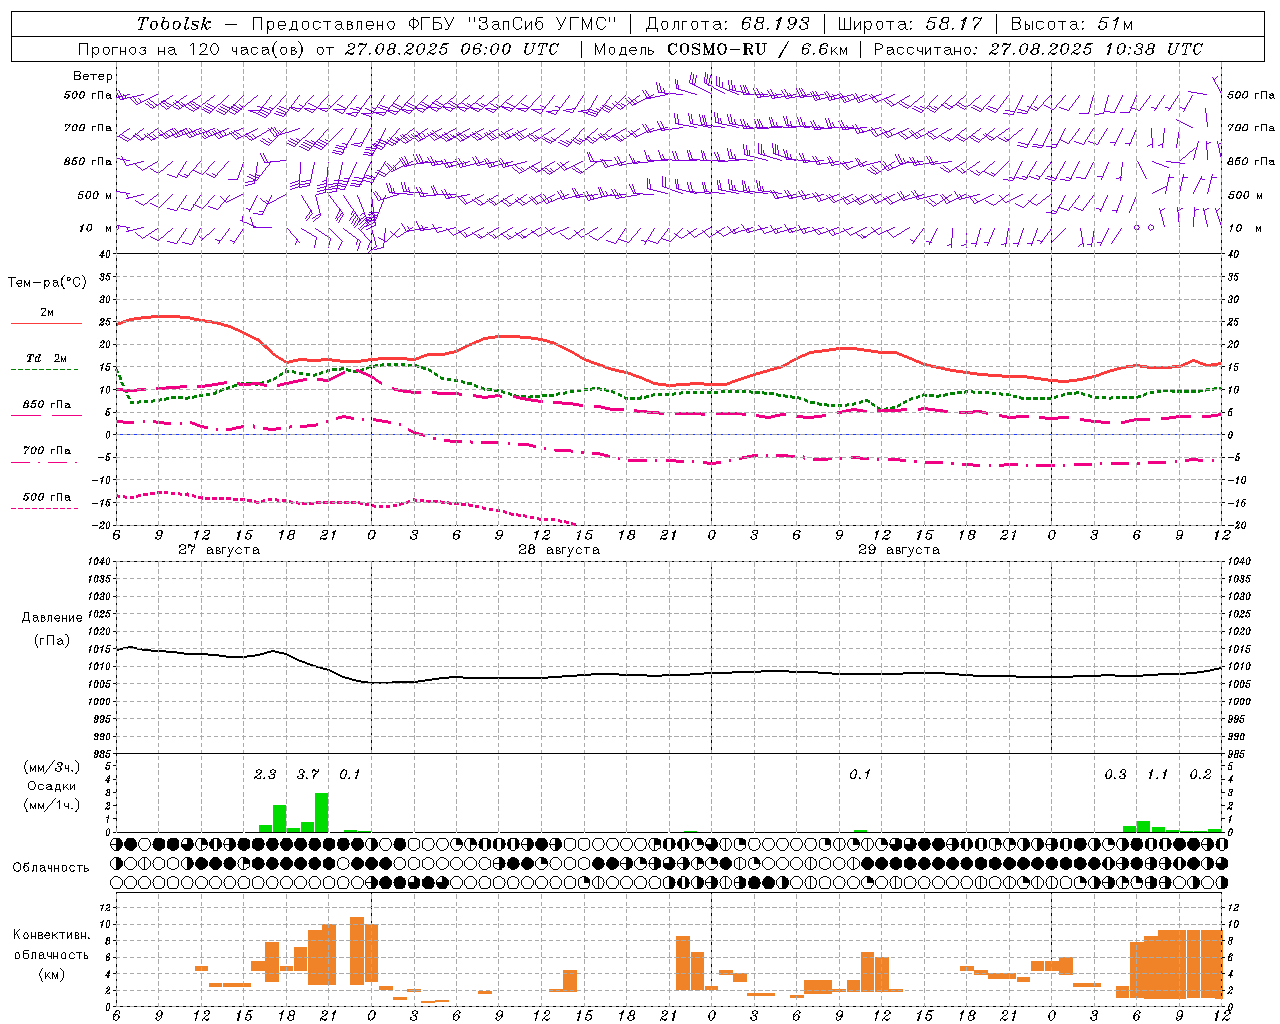Click red line sample beneath "2м" legend
The height and width of the screenshot is (1024, 1280).
[46, 324]
